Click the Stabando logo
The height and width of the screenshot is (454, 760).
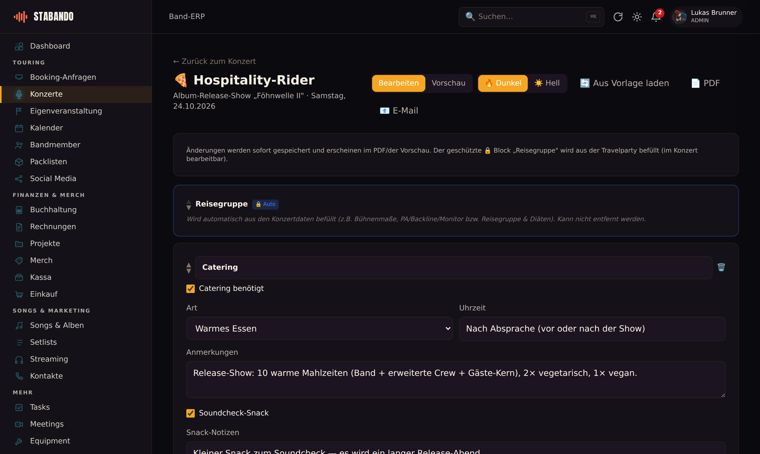tap(44, 16)
